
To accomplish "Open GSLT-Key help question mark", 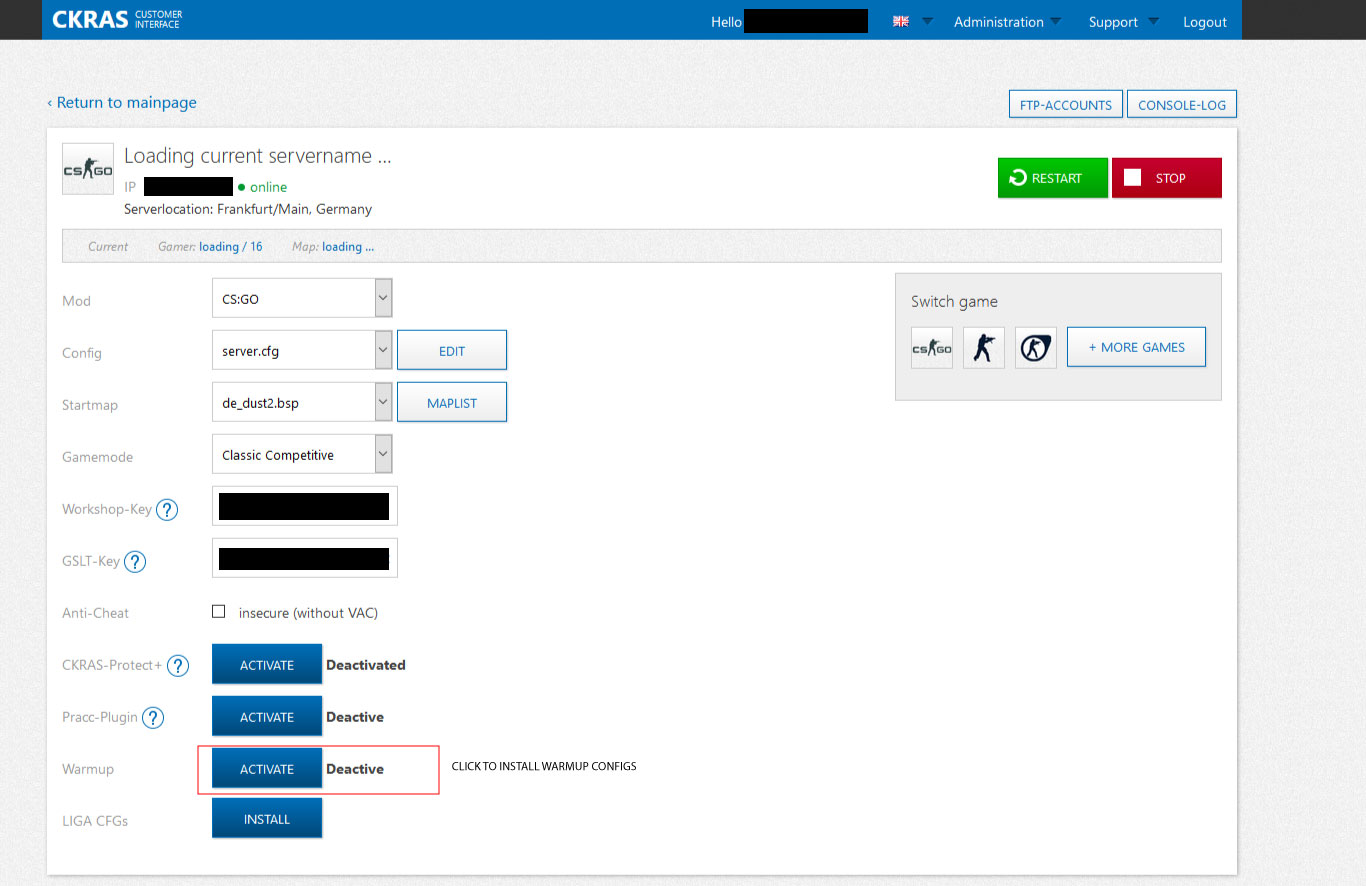I will (135, 562).
